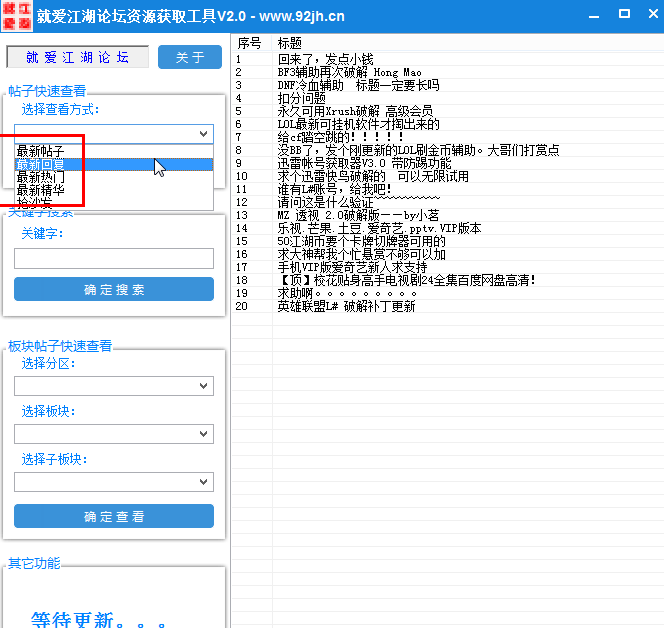Click the 关于 button

click(x=190, y=57)
